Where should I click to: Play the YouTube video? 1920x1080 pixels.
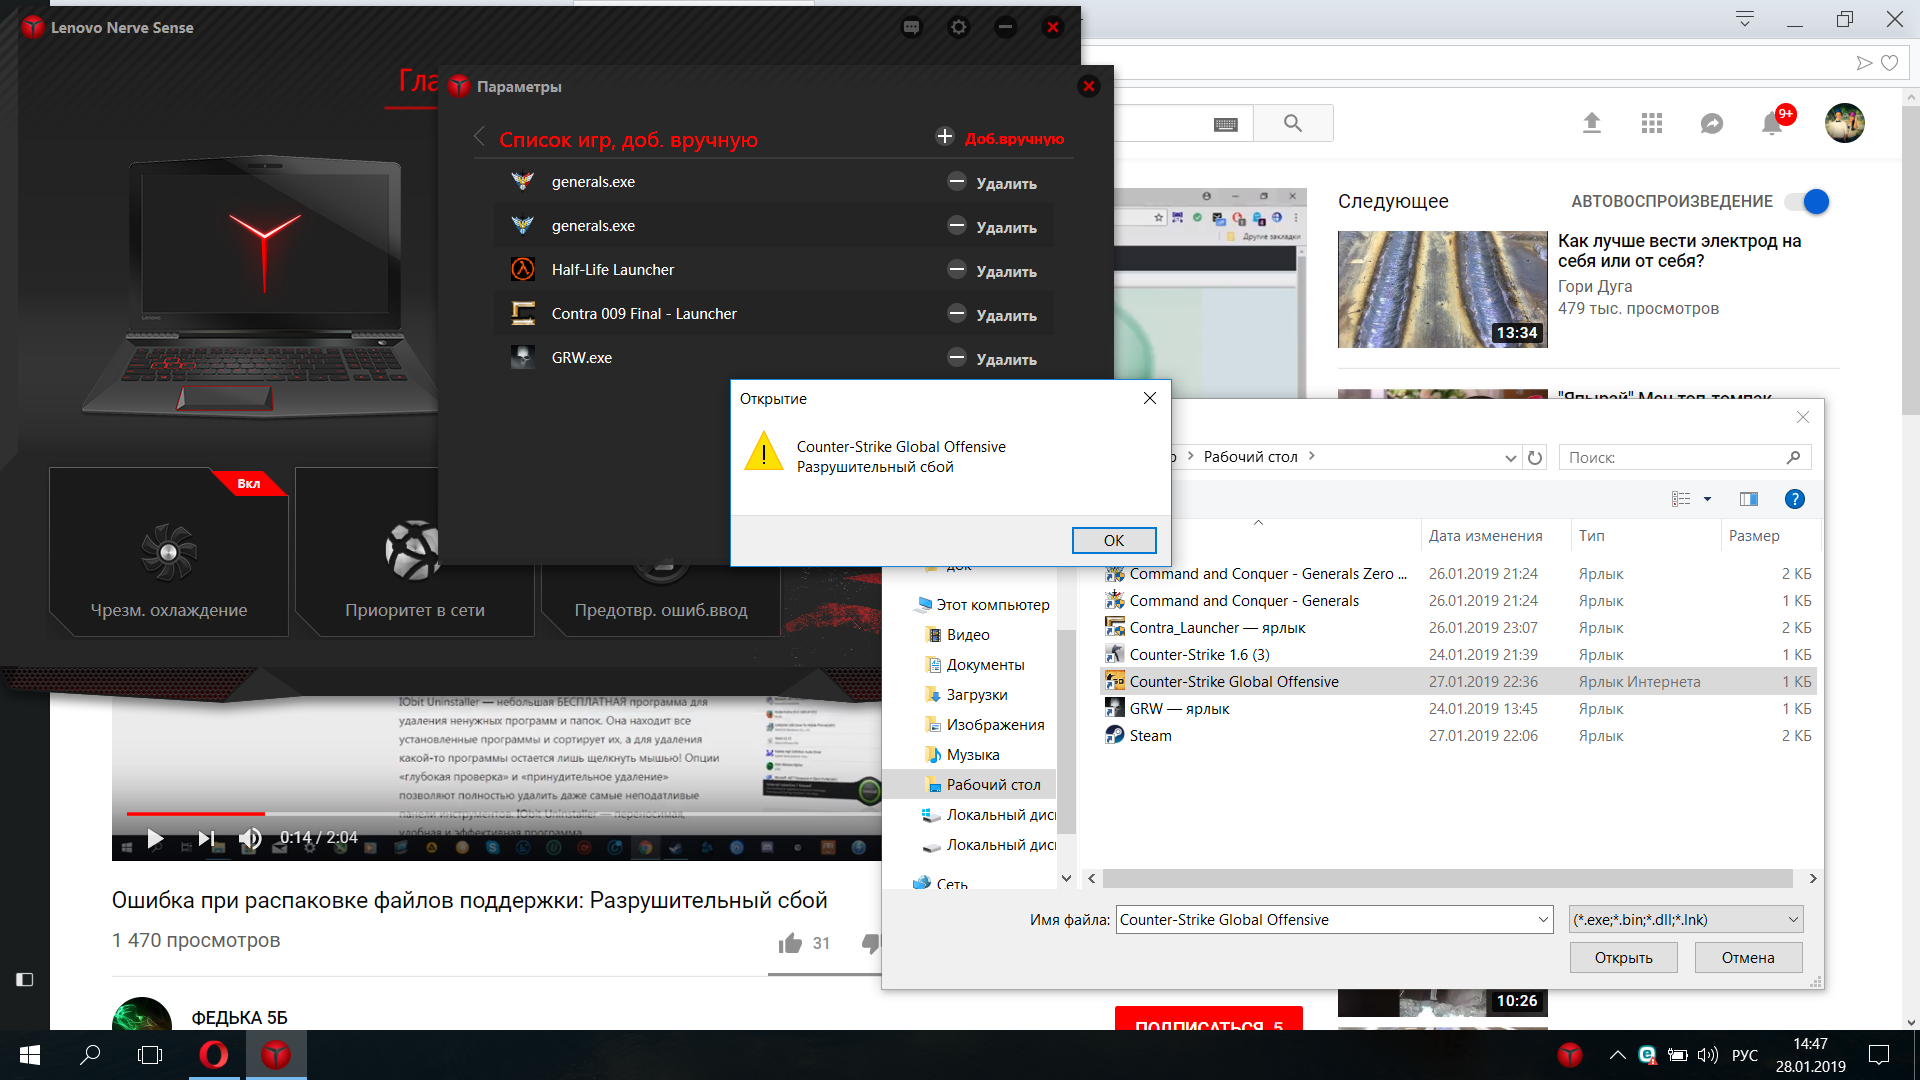pos(155,838)
